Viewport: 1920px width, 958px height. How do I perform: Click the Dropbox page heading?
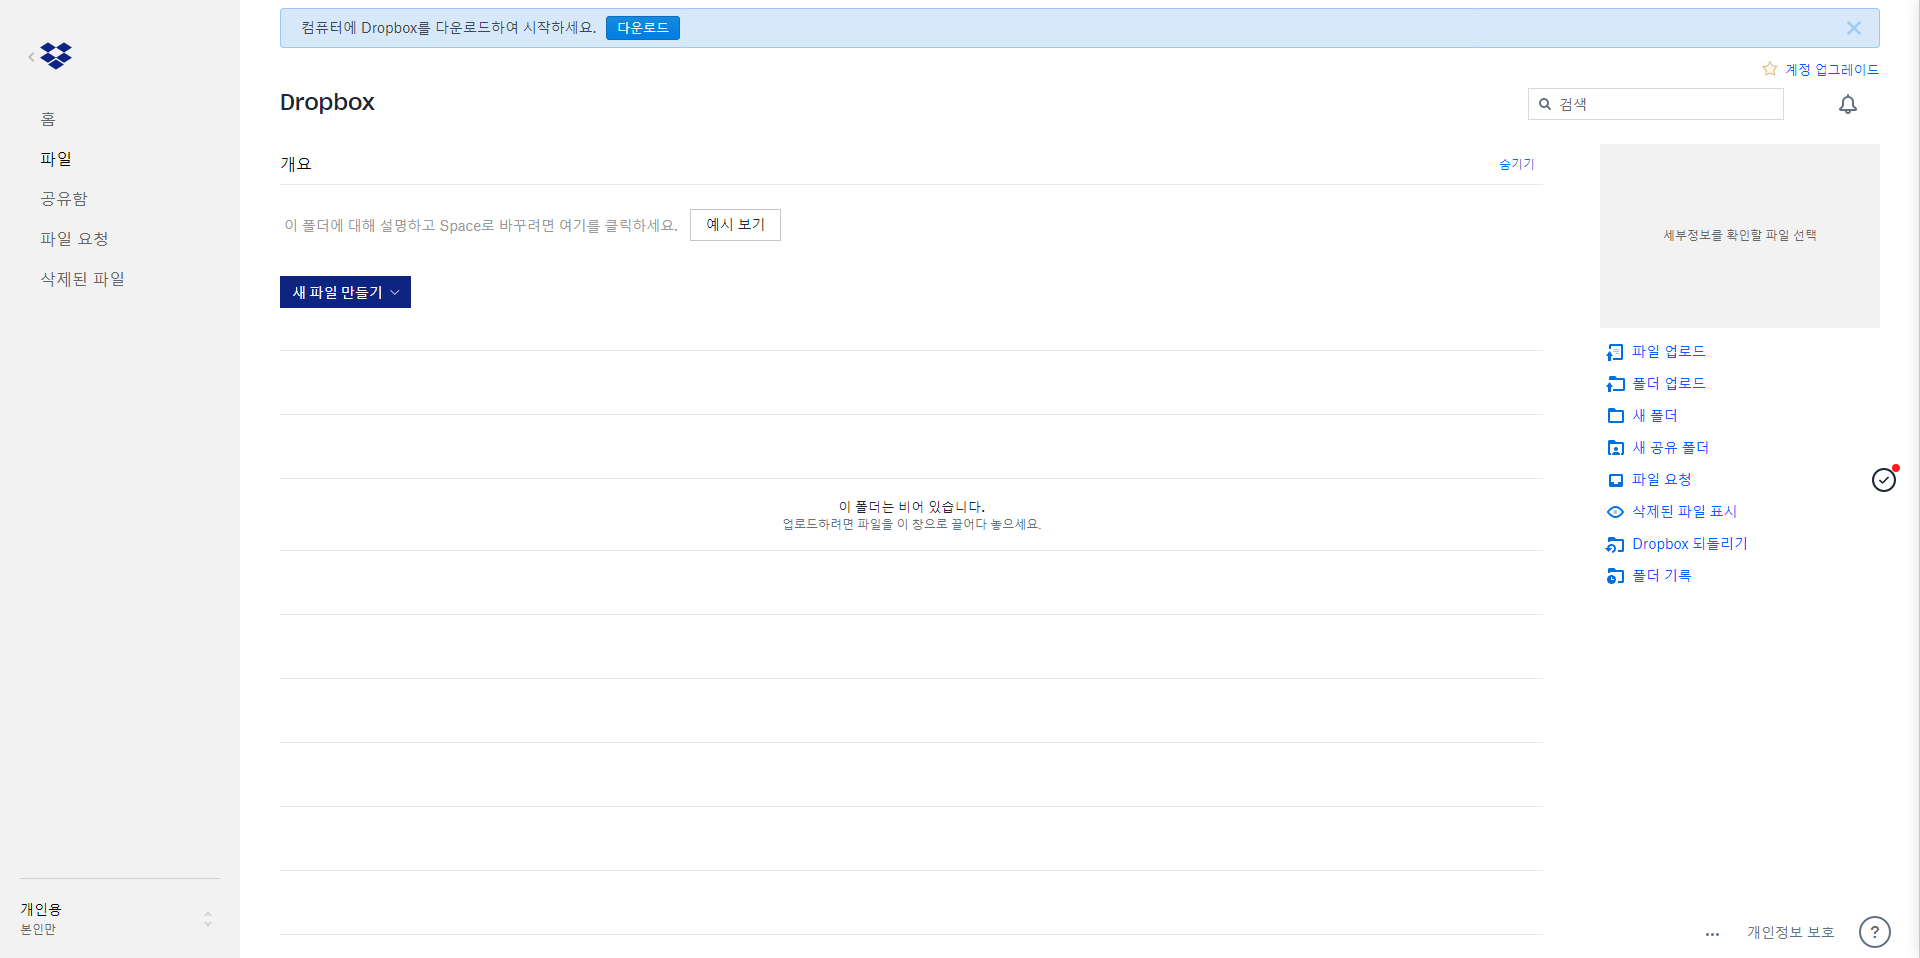click(327, 102)
